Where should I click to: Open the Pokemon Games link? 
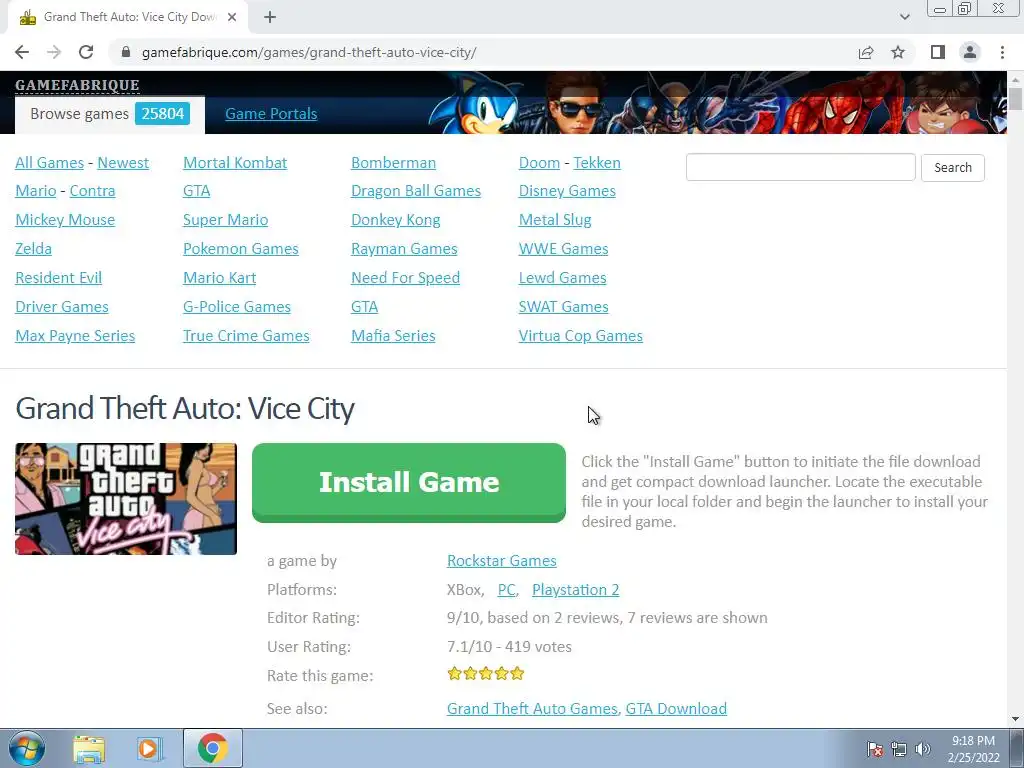[x=240, y=249]
